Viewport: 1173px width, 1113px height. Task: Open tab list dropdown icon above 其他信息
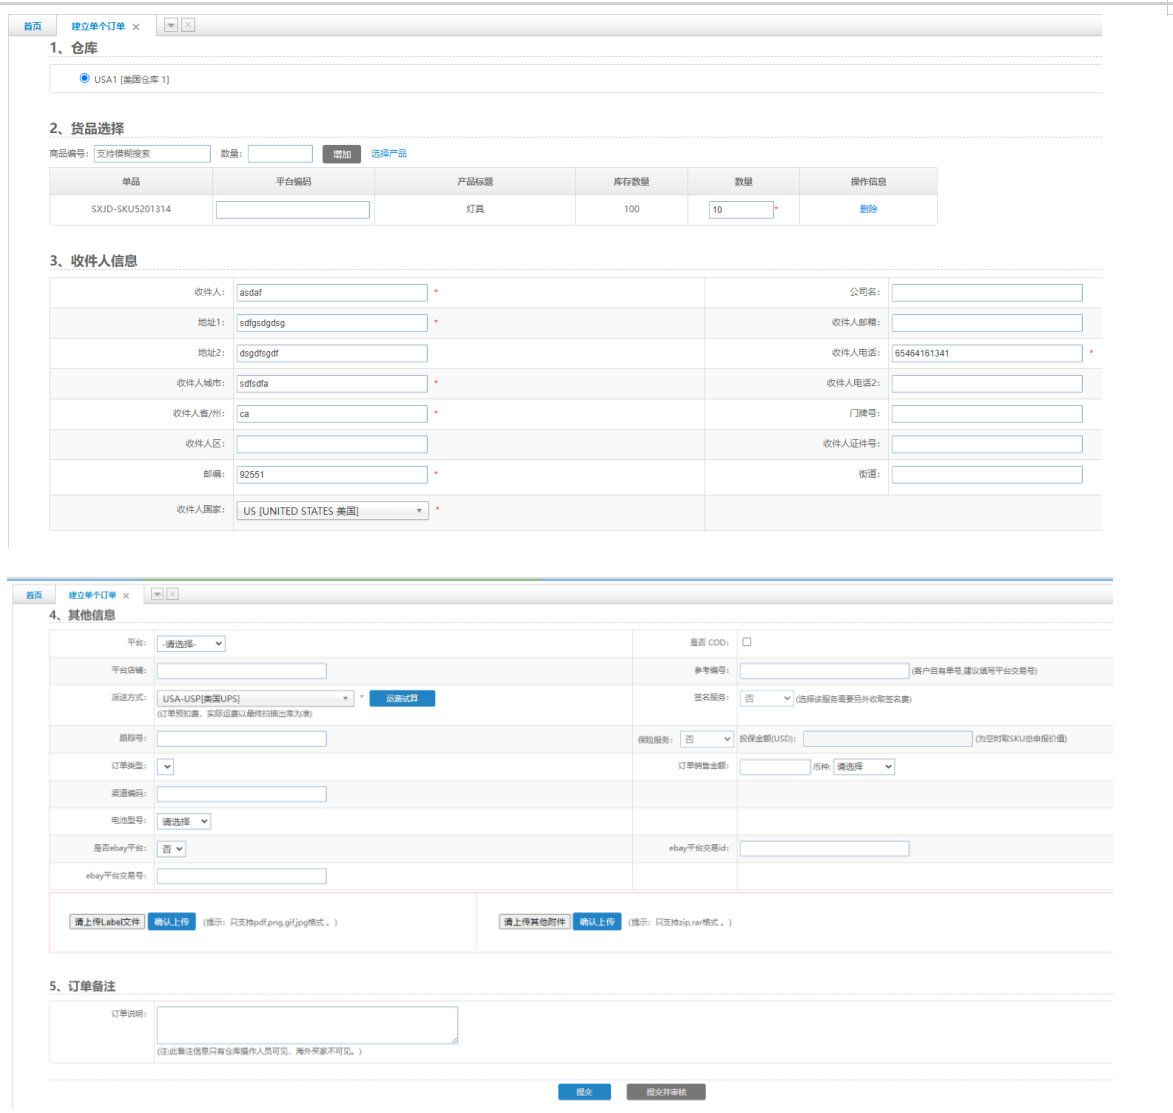point(157,594)
